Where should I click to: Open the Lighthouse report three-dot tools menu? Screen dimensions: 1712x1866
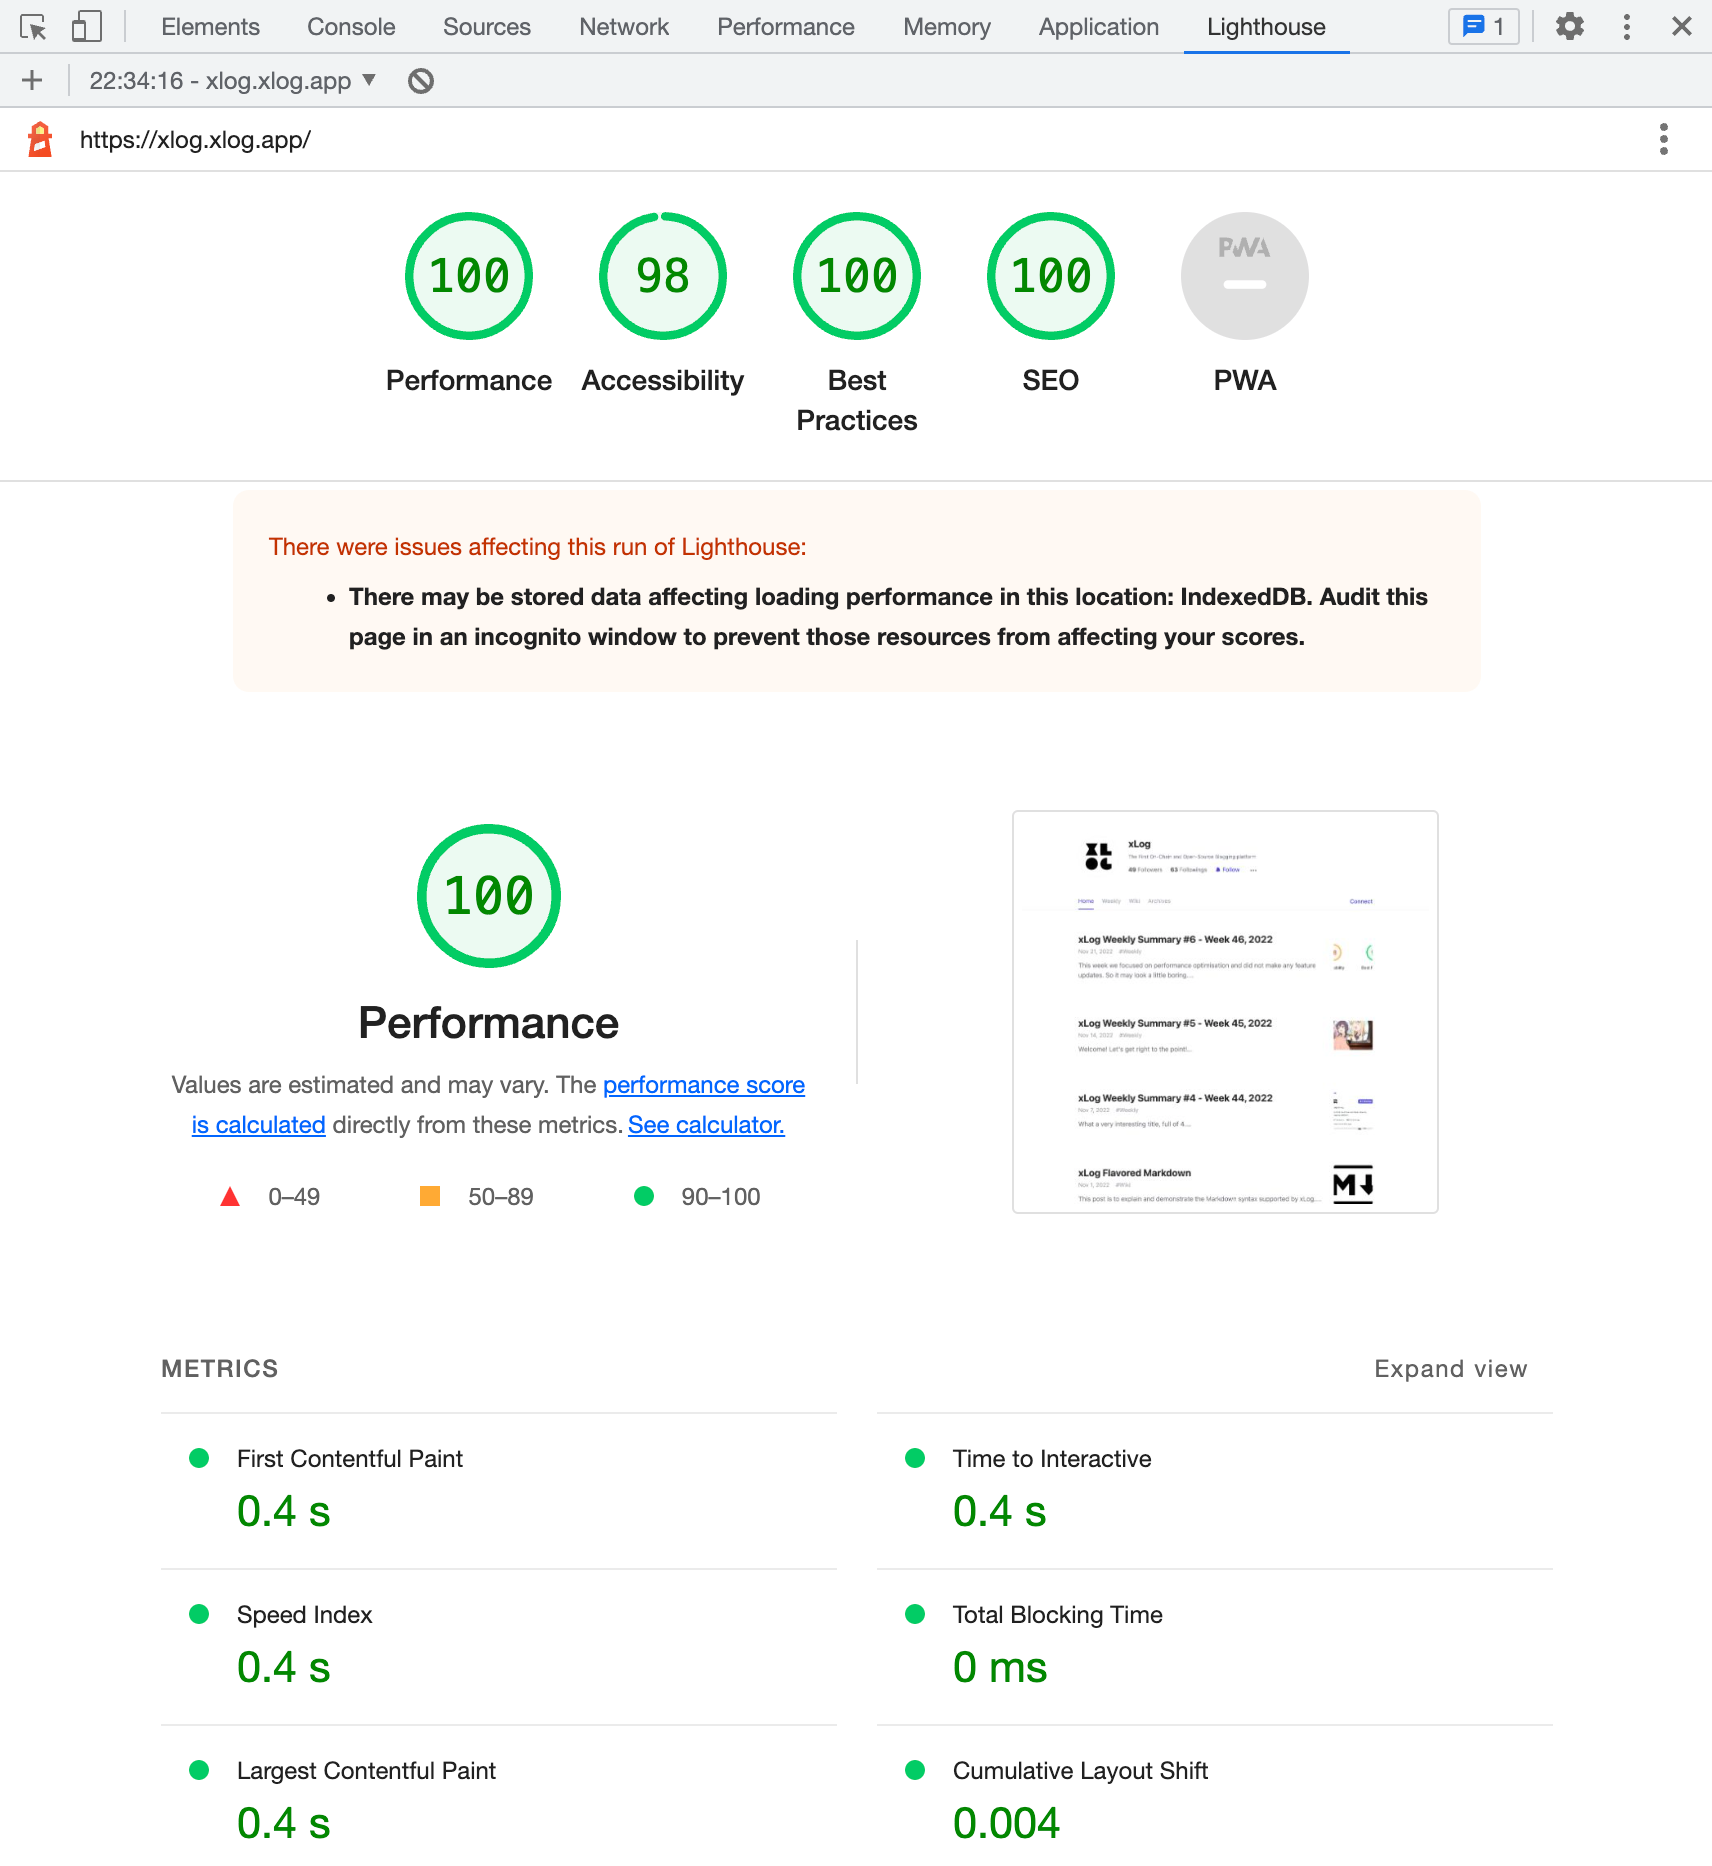tap(1664, 139)
